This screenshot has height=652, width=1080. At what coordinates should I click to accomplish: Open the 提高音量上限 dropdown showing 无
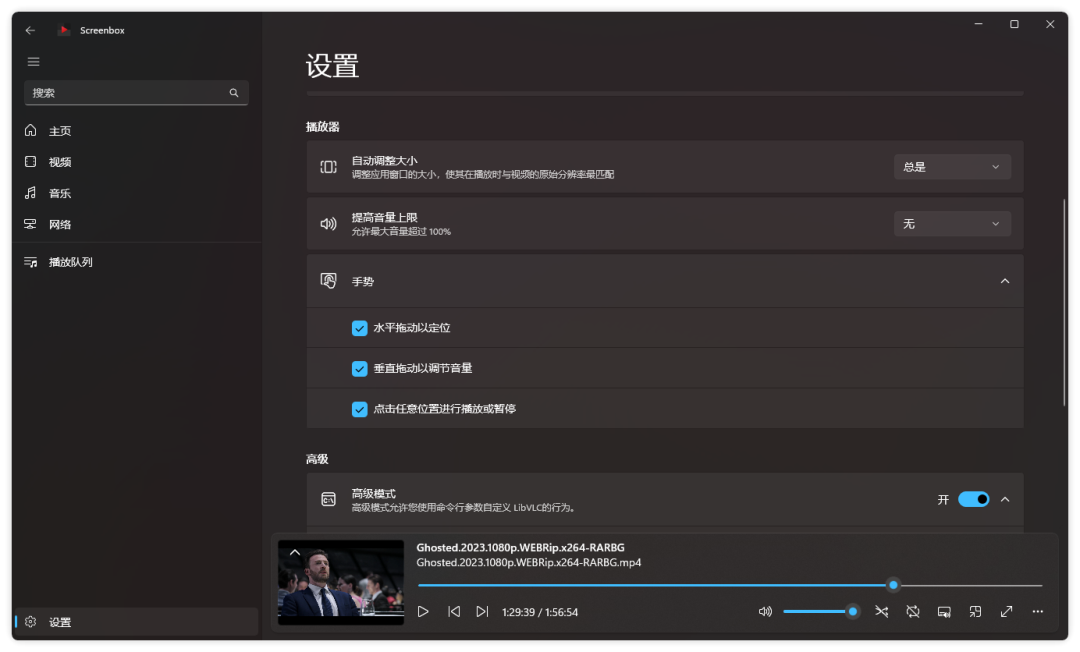tap(951, 224)
